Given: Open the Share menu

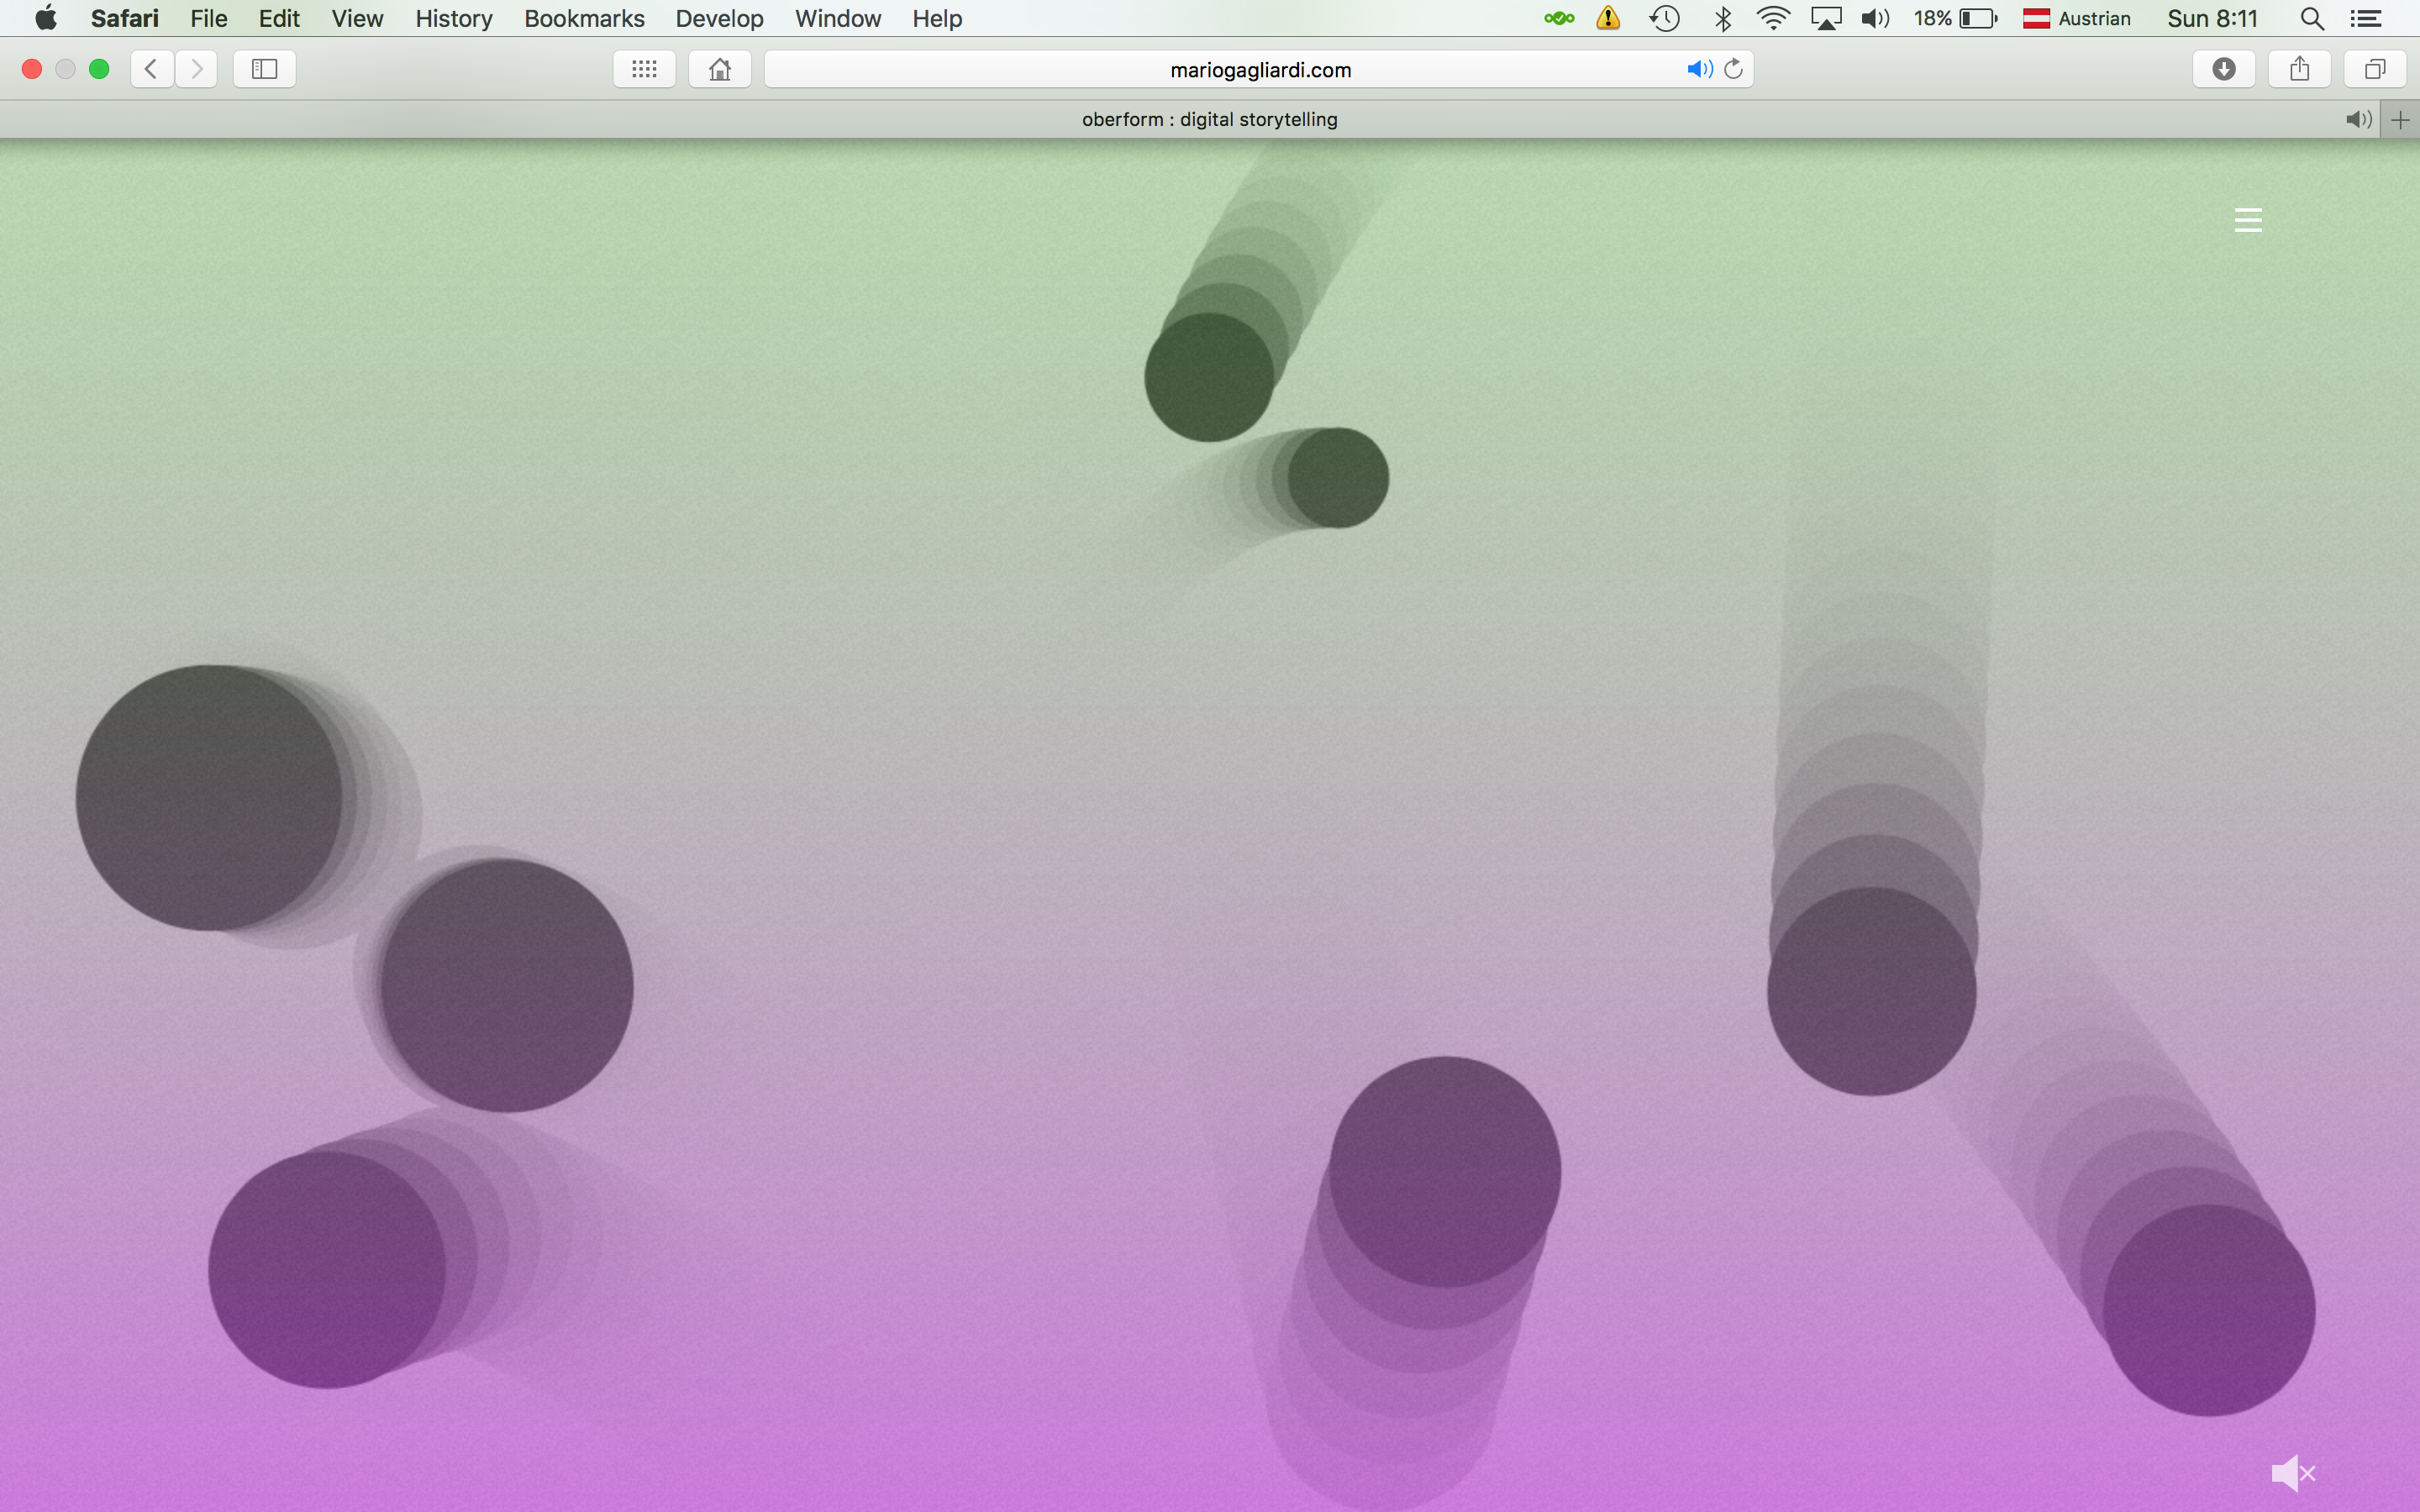Looking at the screenshot, I should tap(2300, 69).
